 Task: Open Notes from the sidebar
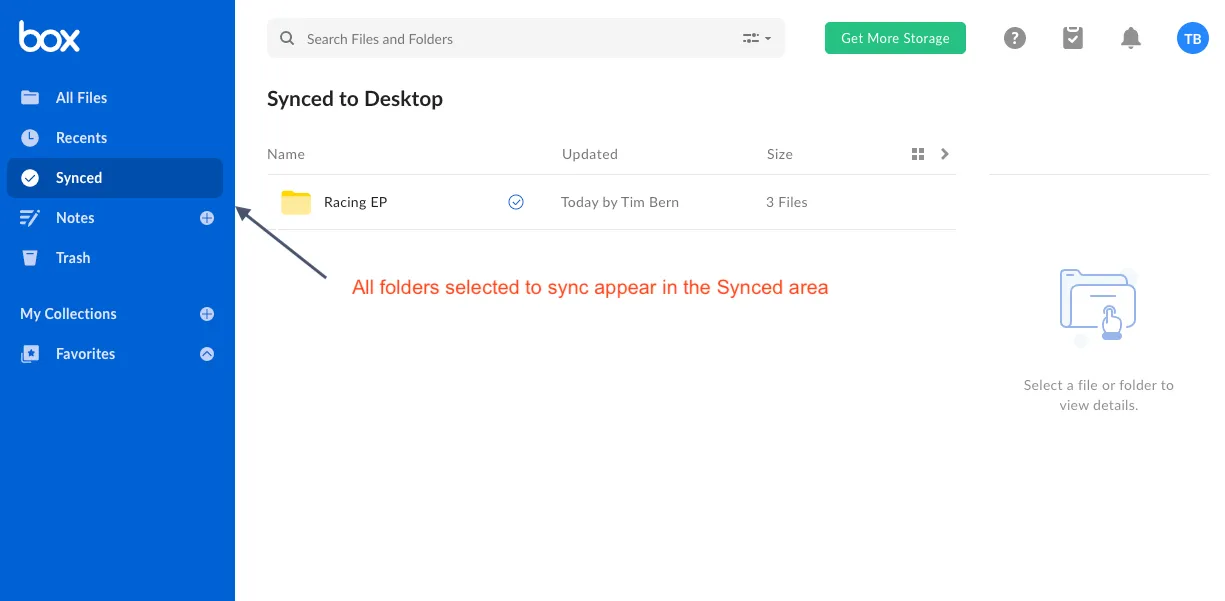[x=77, y=217]
